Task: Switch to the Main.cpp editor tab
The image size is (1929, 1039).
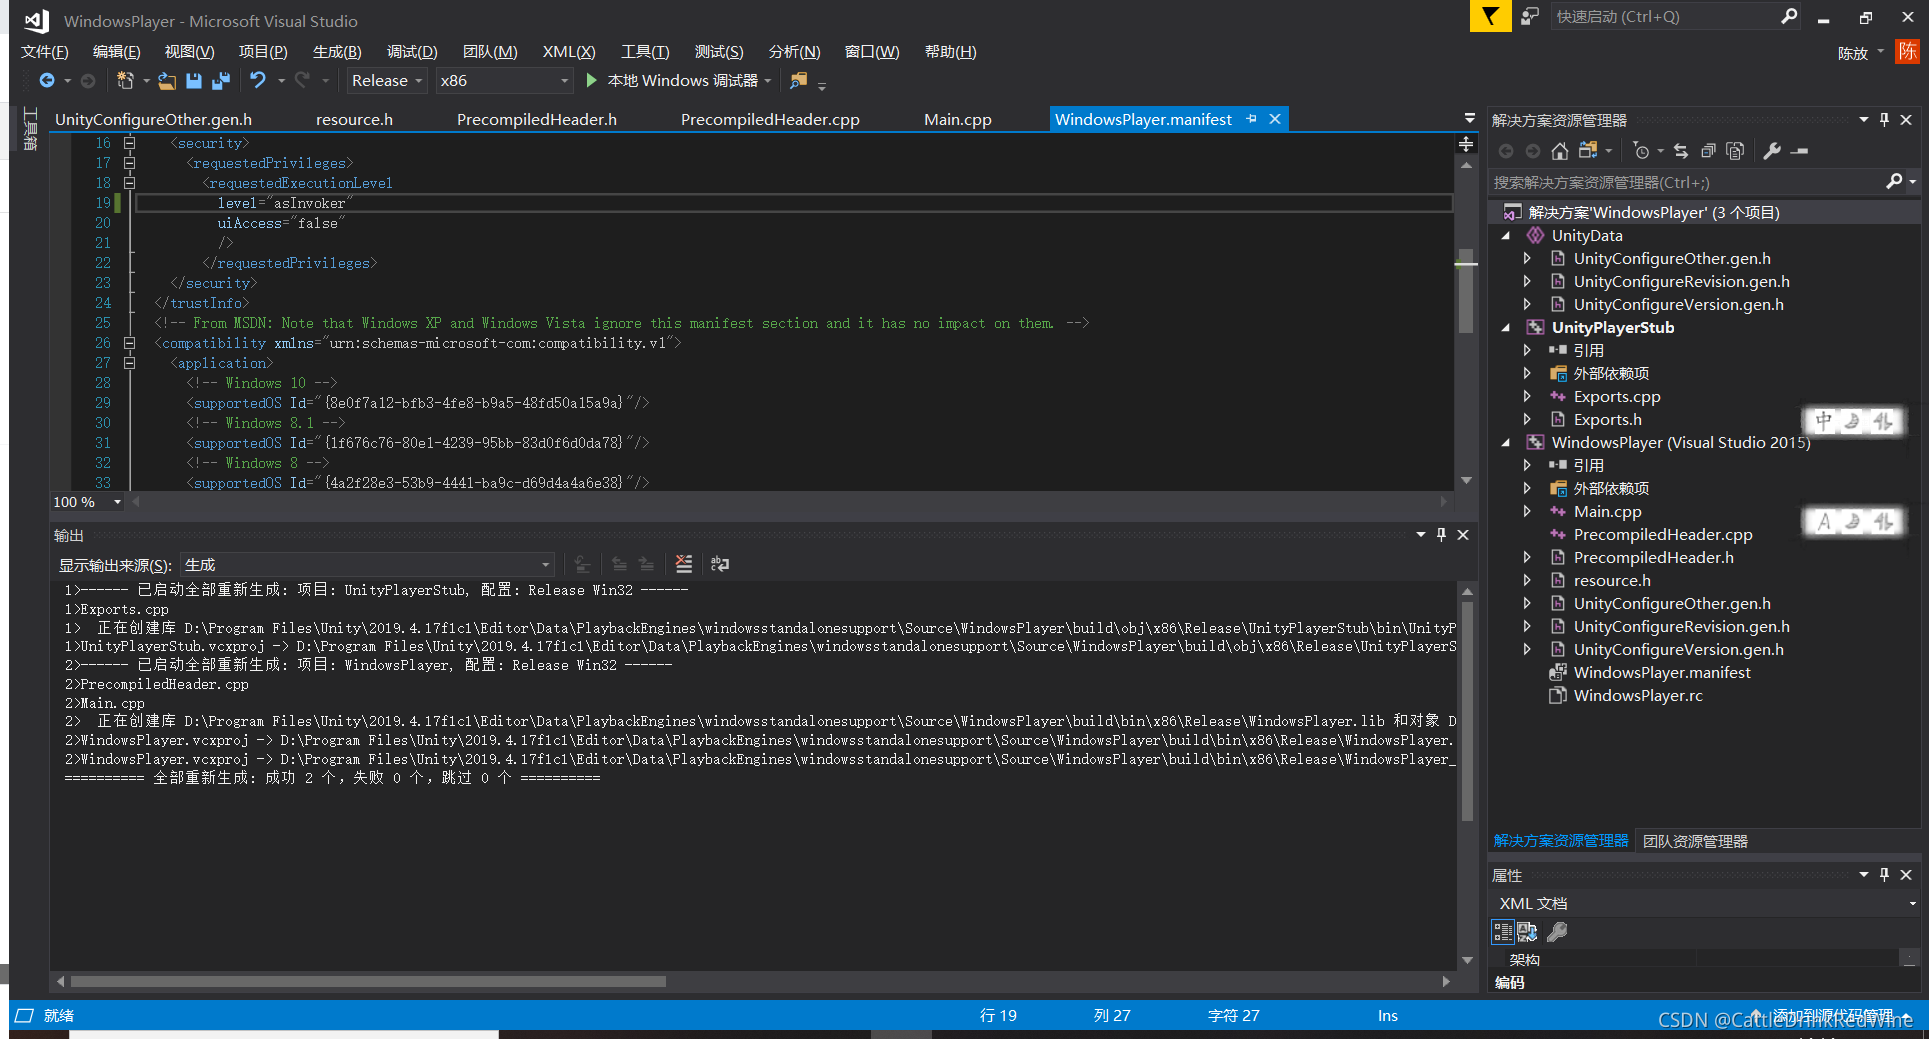Action: coord(957,119)
